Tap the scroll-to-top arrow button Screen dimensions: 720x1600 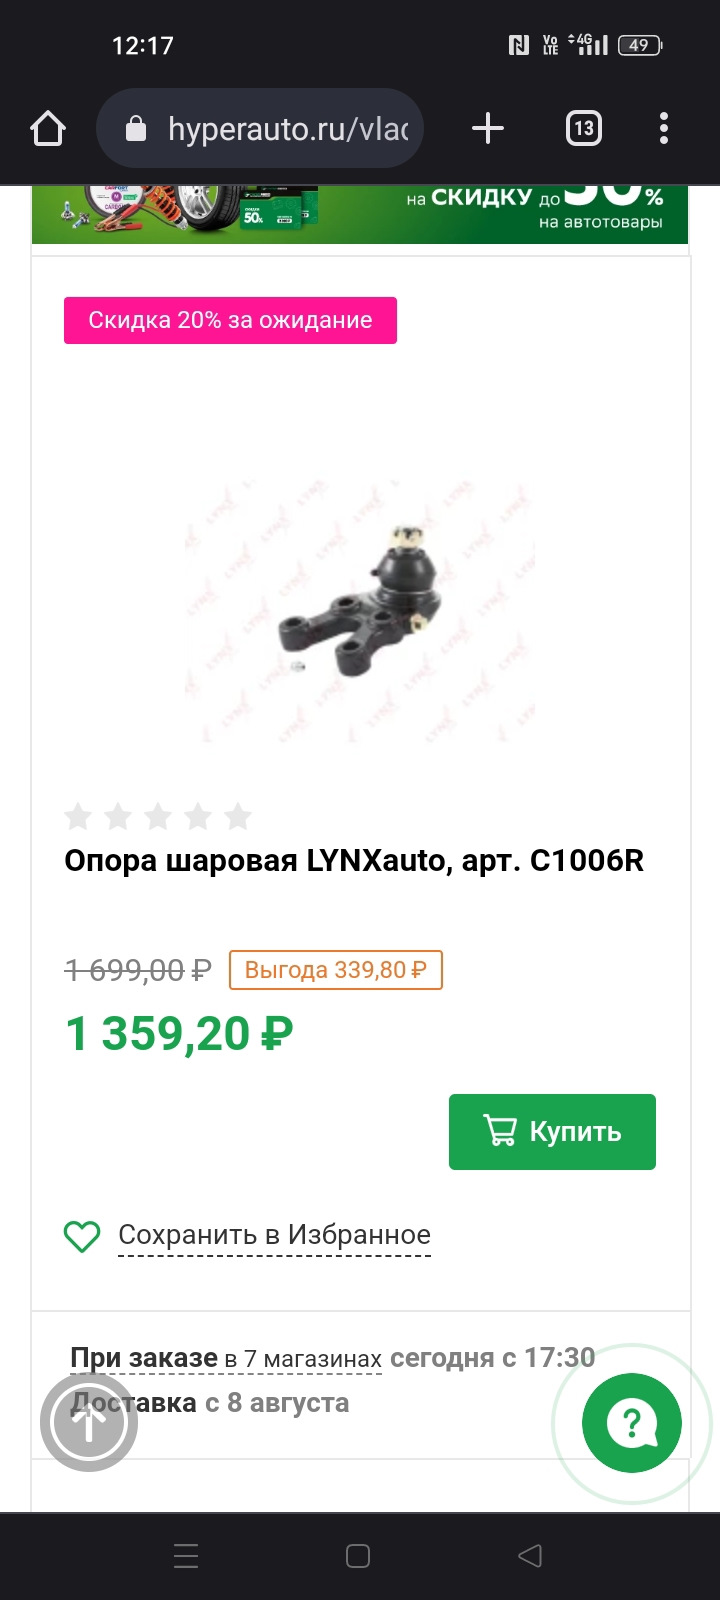coord(89,1423)
